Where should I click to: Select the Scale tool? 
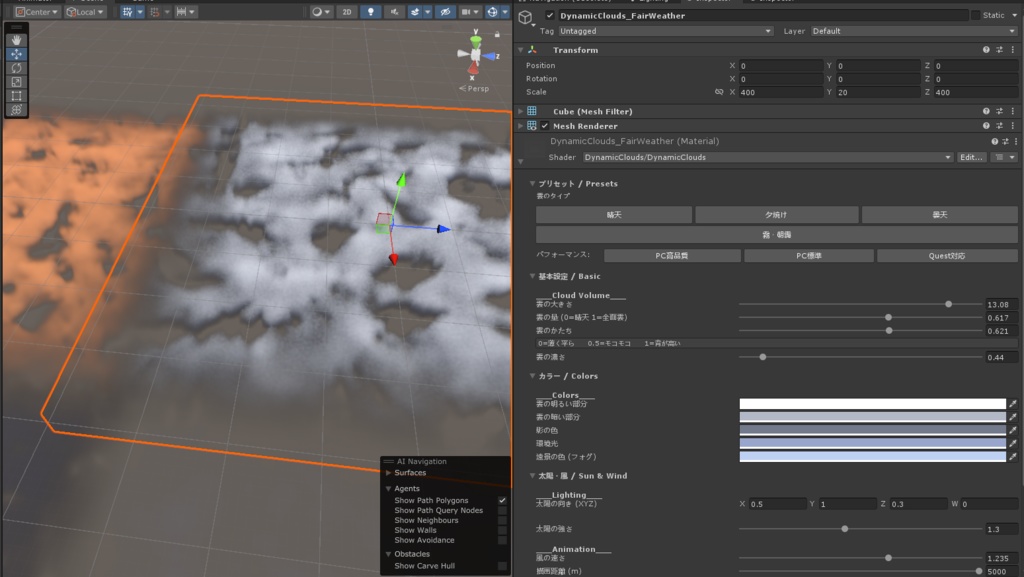(x=16, y=82)
